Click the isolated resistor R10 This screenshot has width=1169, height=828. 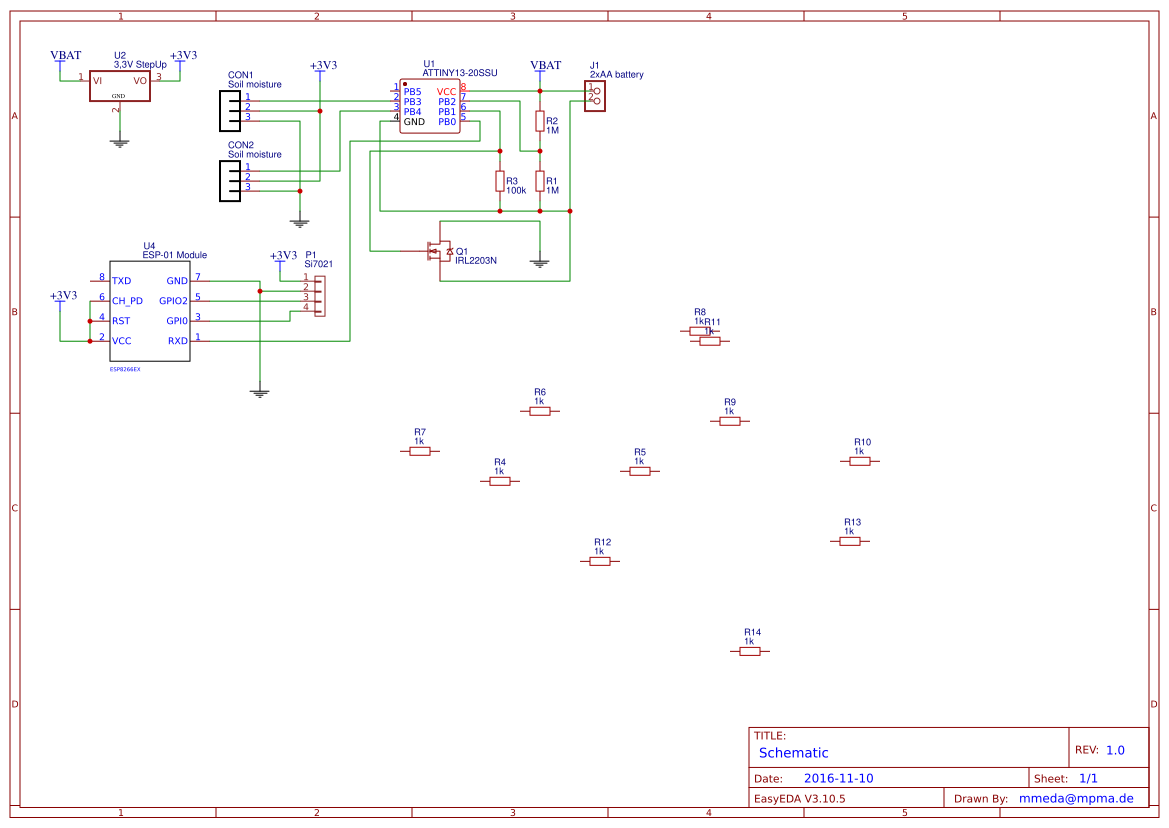click(861, 460)
